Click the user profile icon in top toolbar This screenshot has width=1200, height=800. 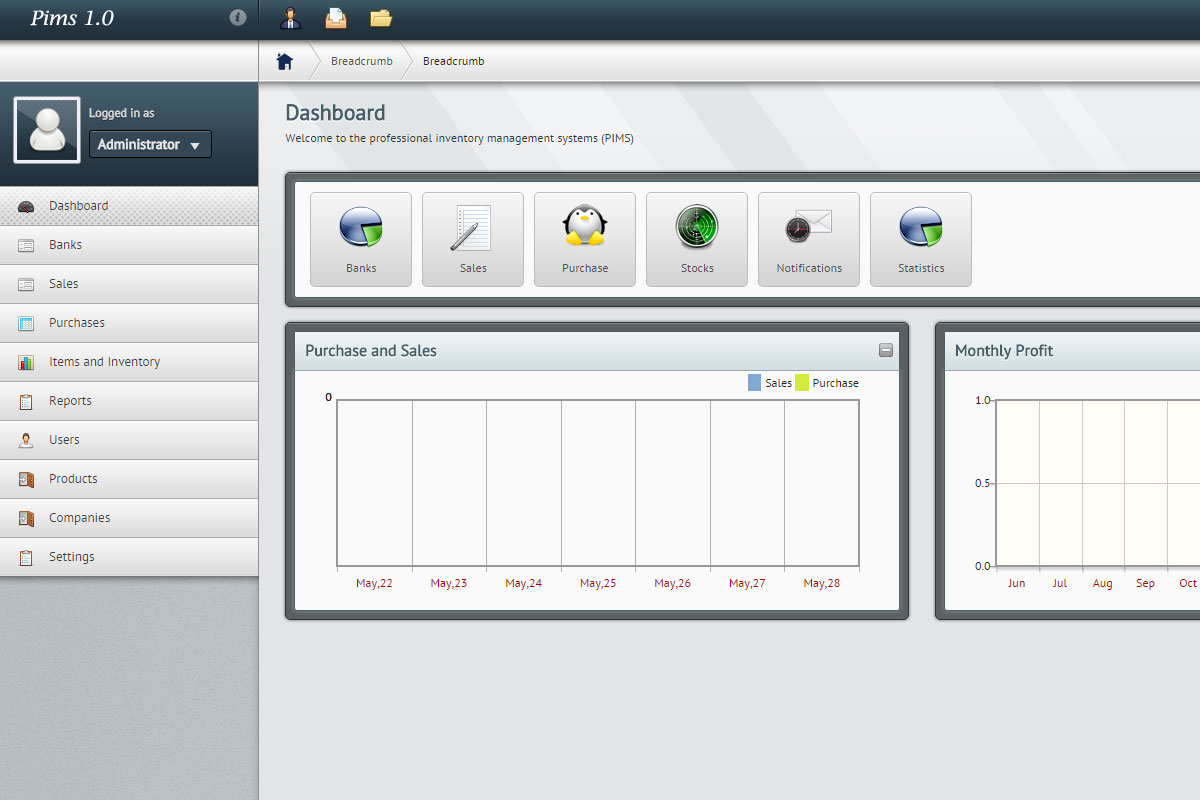coord(290,18)
